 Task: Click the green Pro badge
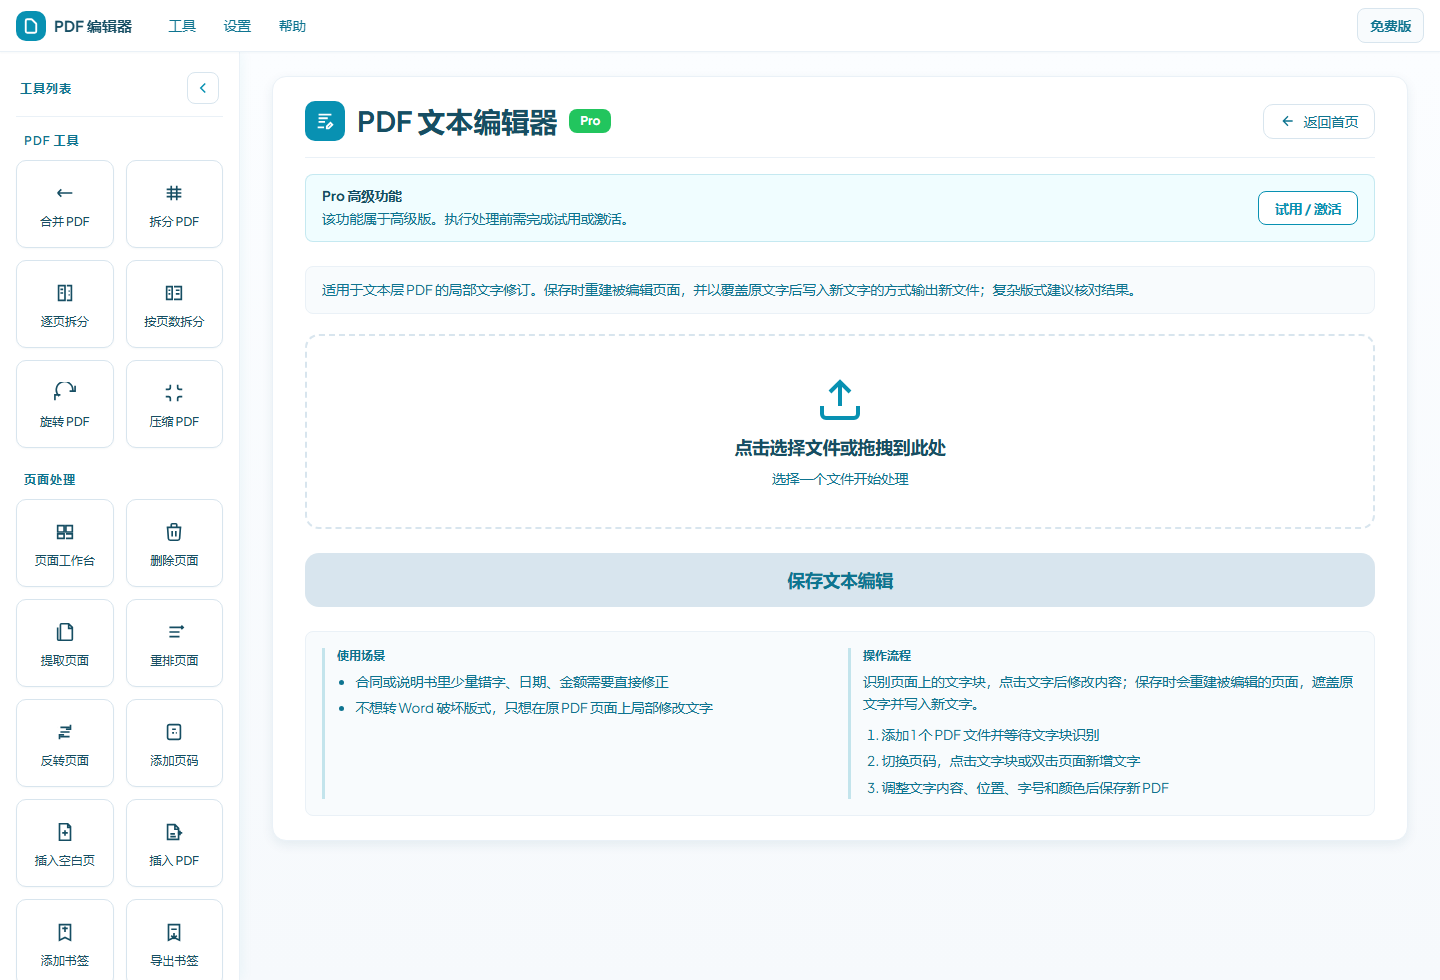click(x=590, y=121)
